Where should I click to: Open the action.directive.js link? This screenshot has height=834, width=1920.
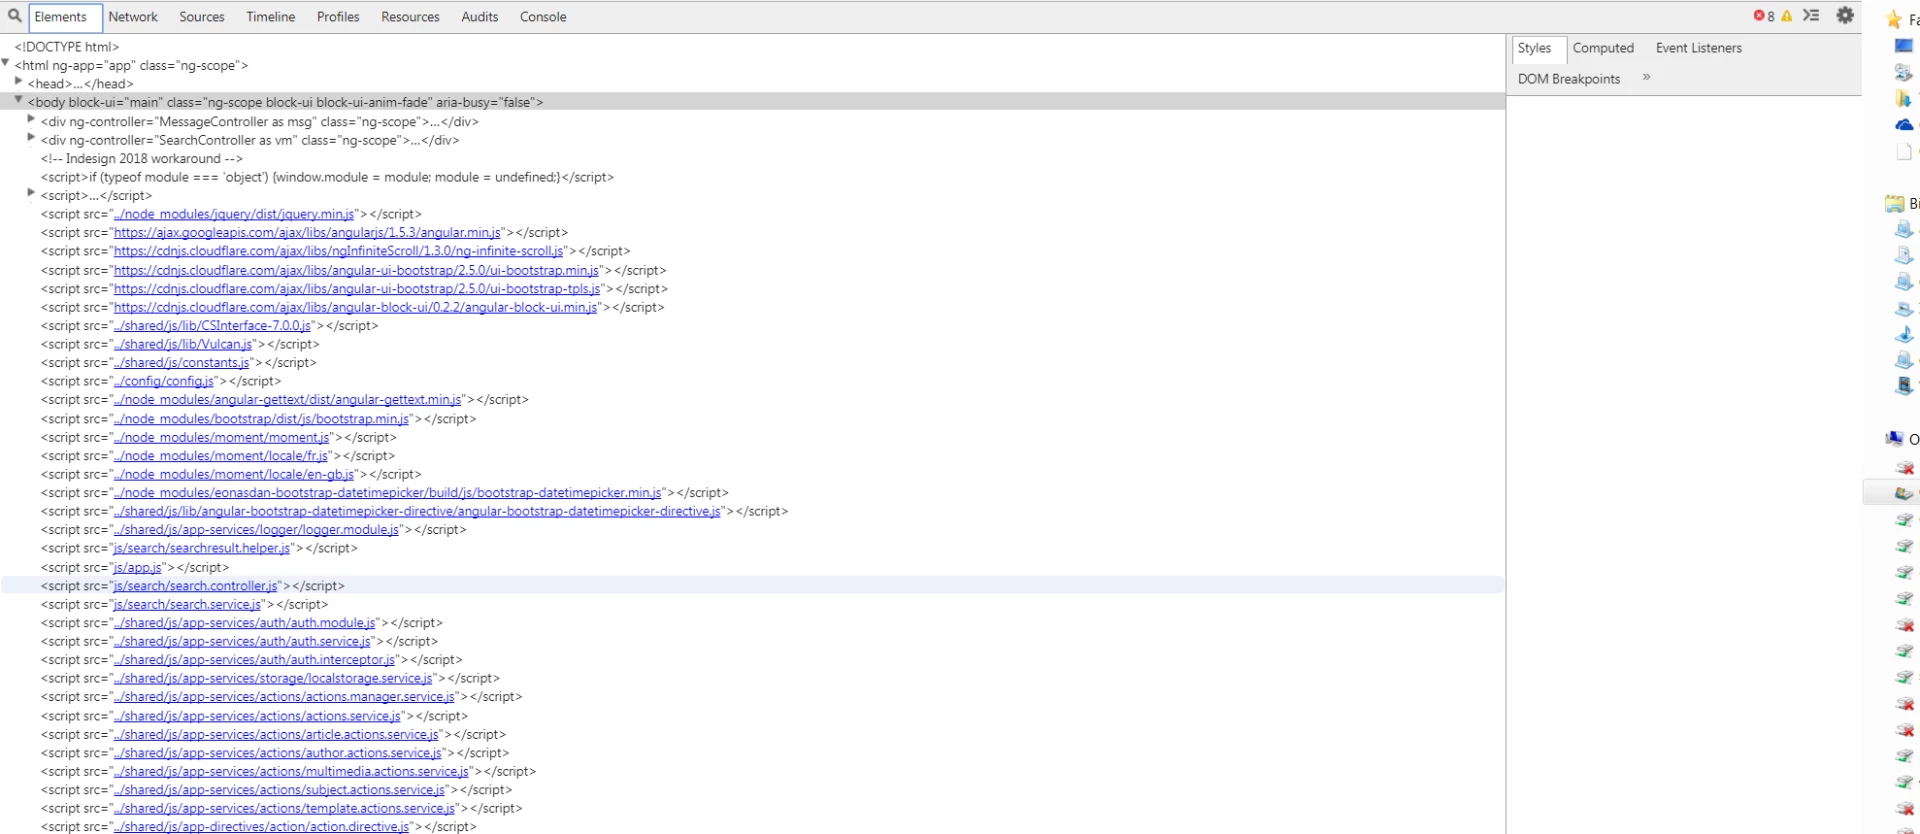(x=261, y=827)
